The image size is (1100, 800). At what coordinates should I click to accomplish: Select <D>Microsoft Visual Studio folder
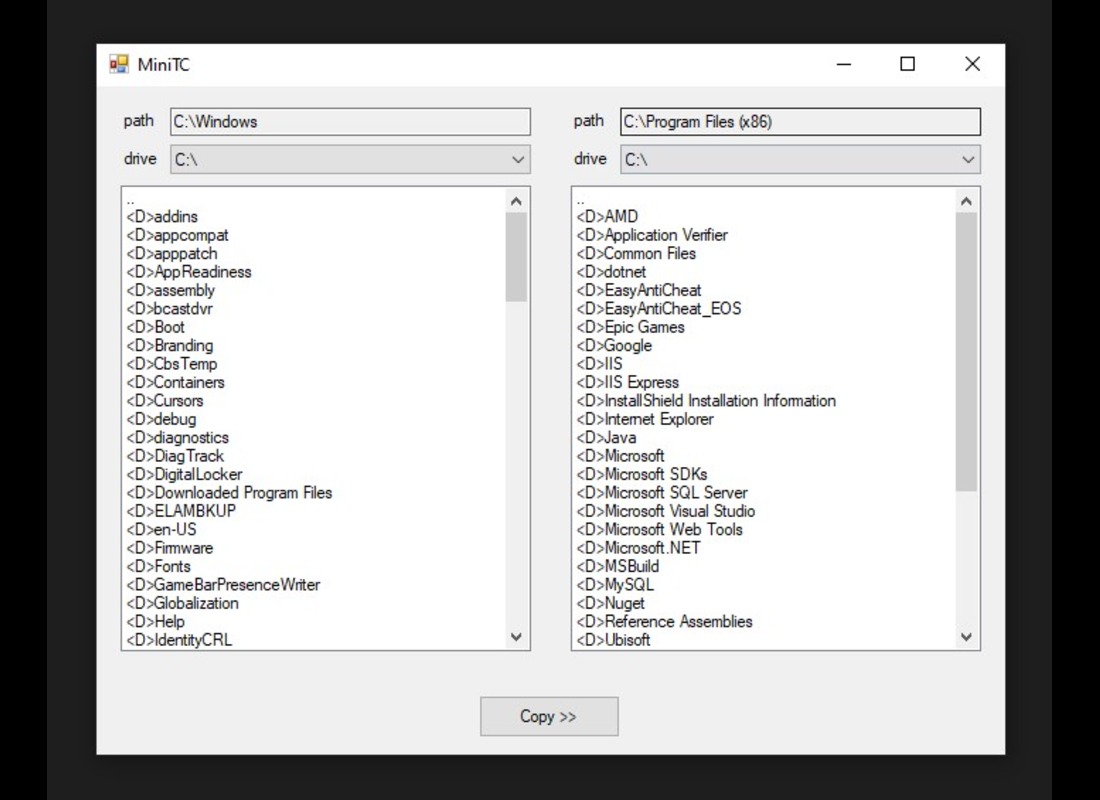click(x=666, y=511)
